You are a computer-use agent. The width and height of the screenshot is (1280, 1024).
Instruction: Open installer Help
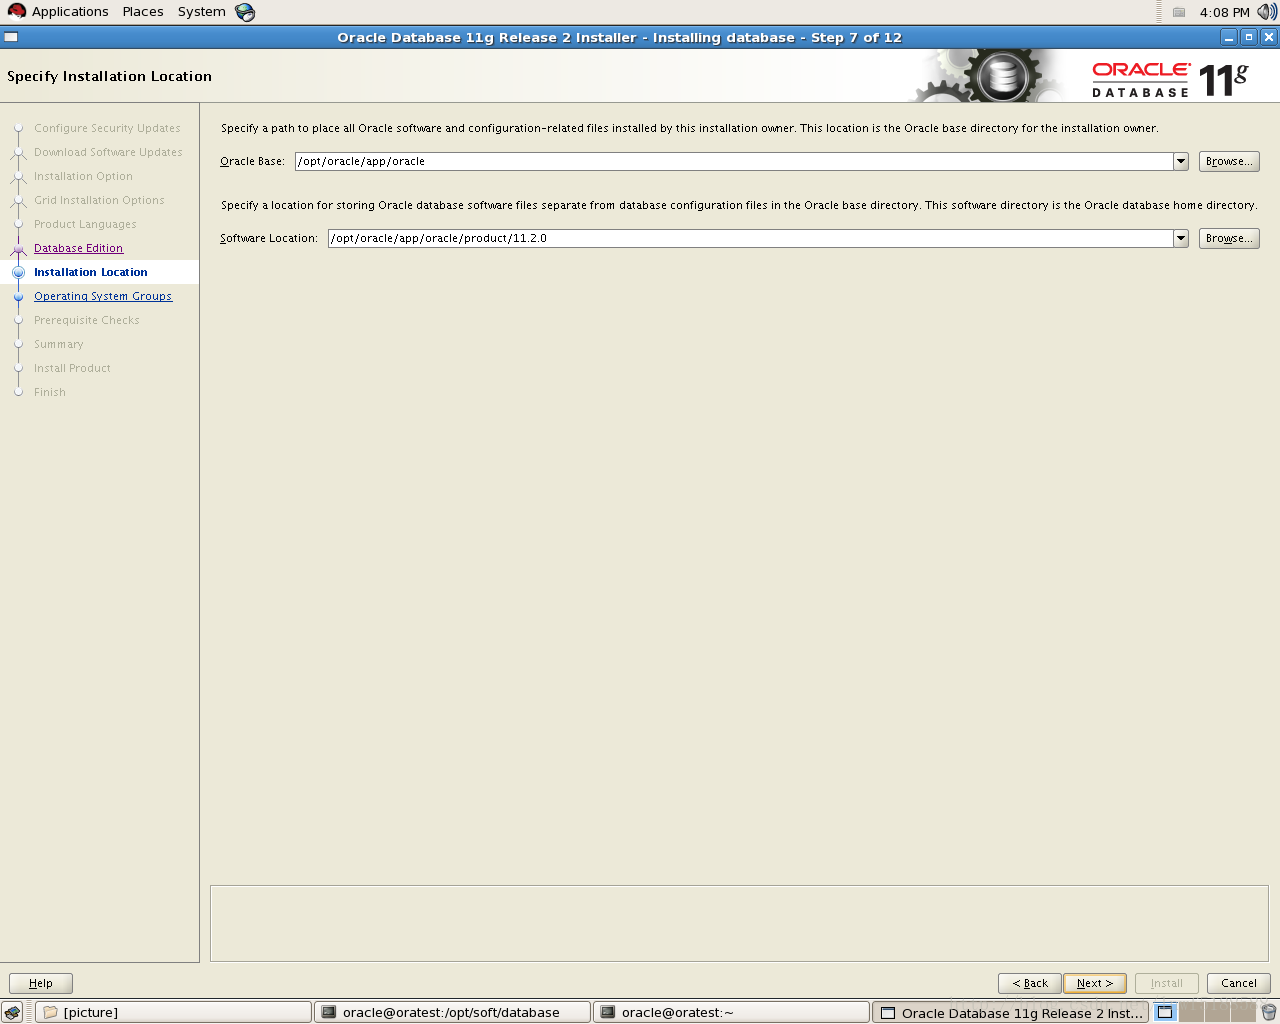tap(41, 983)
